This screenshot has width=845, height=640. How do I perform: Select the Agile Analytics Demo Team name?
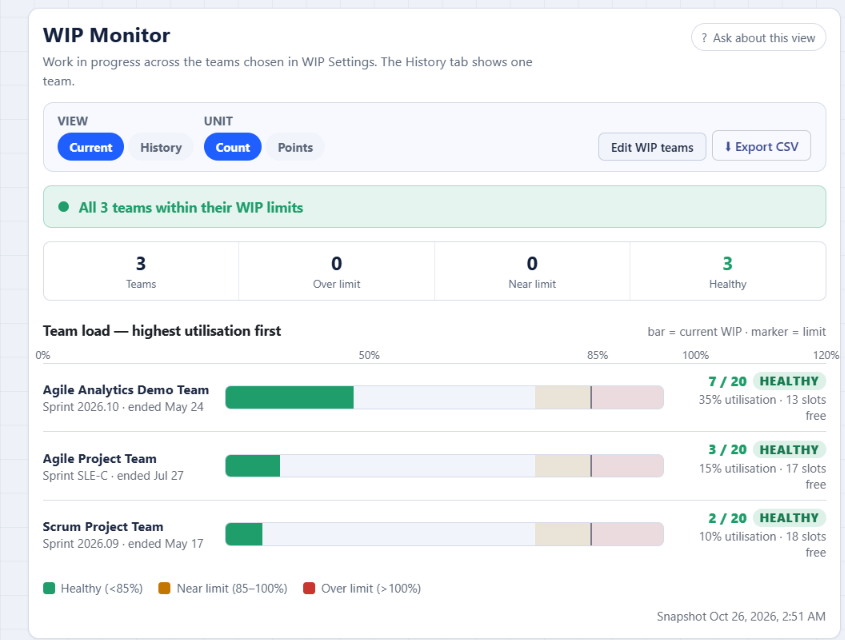pyautogui.click(x=126, y=389)
